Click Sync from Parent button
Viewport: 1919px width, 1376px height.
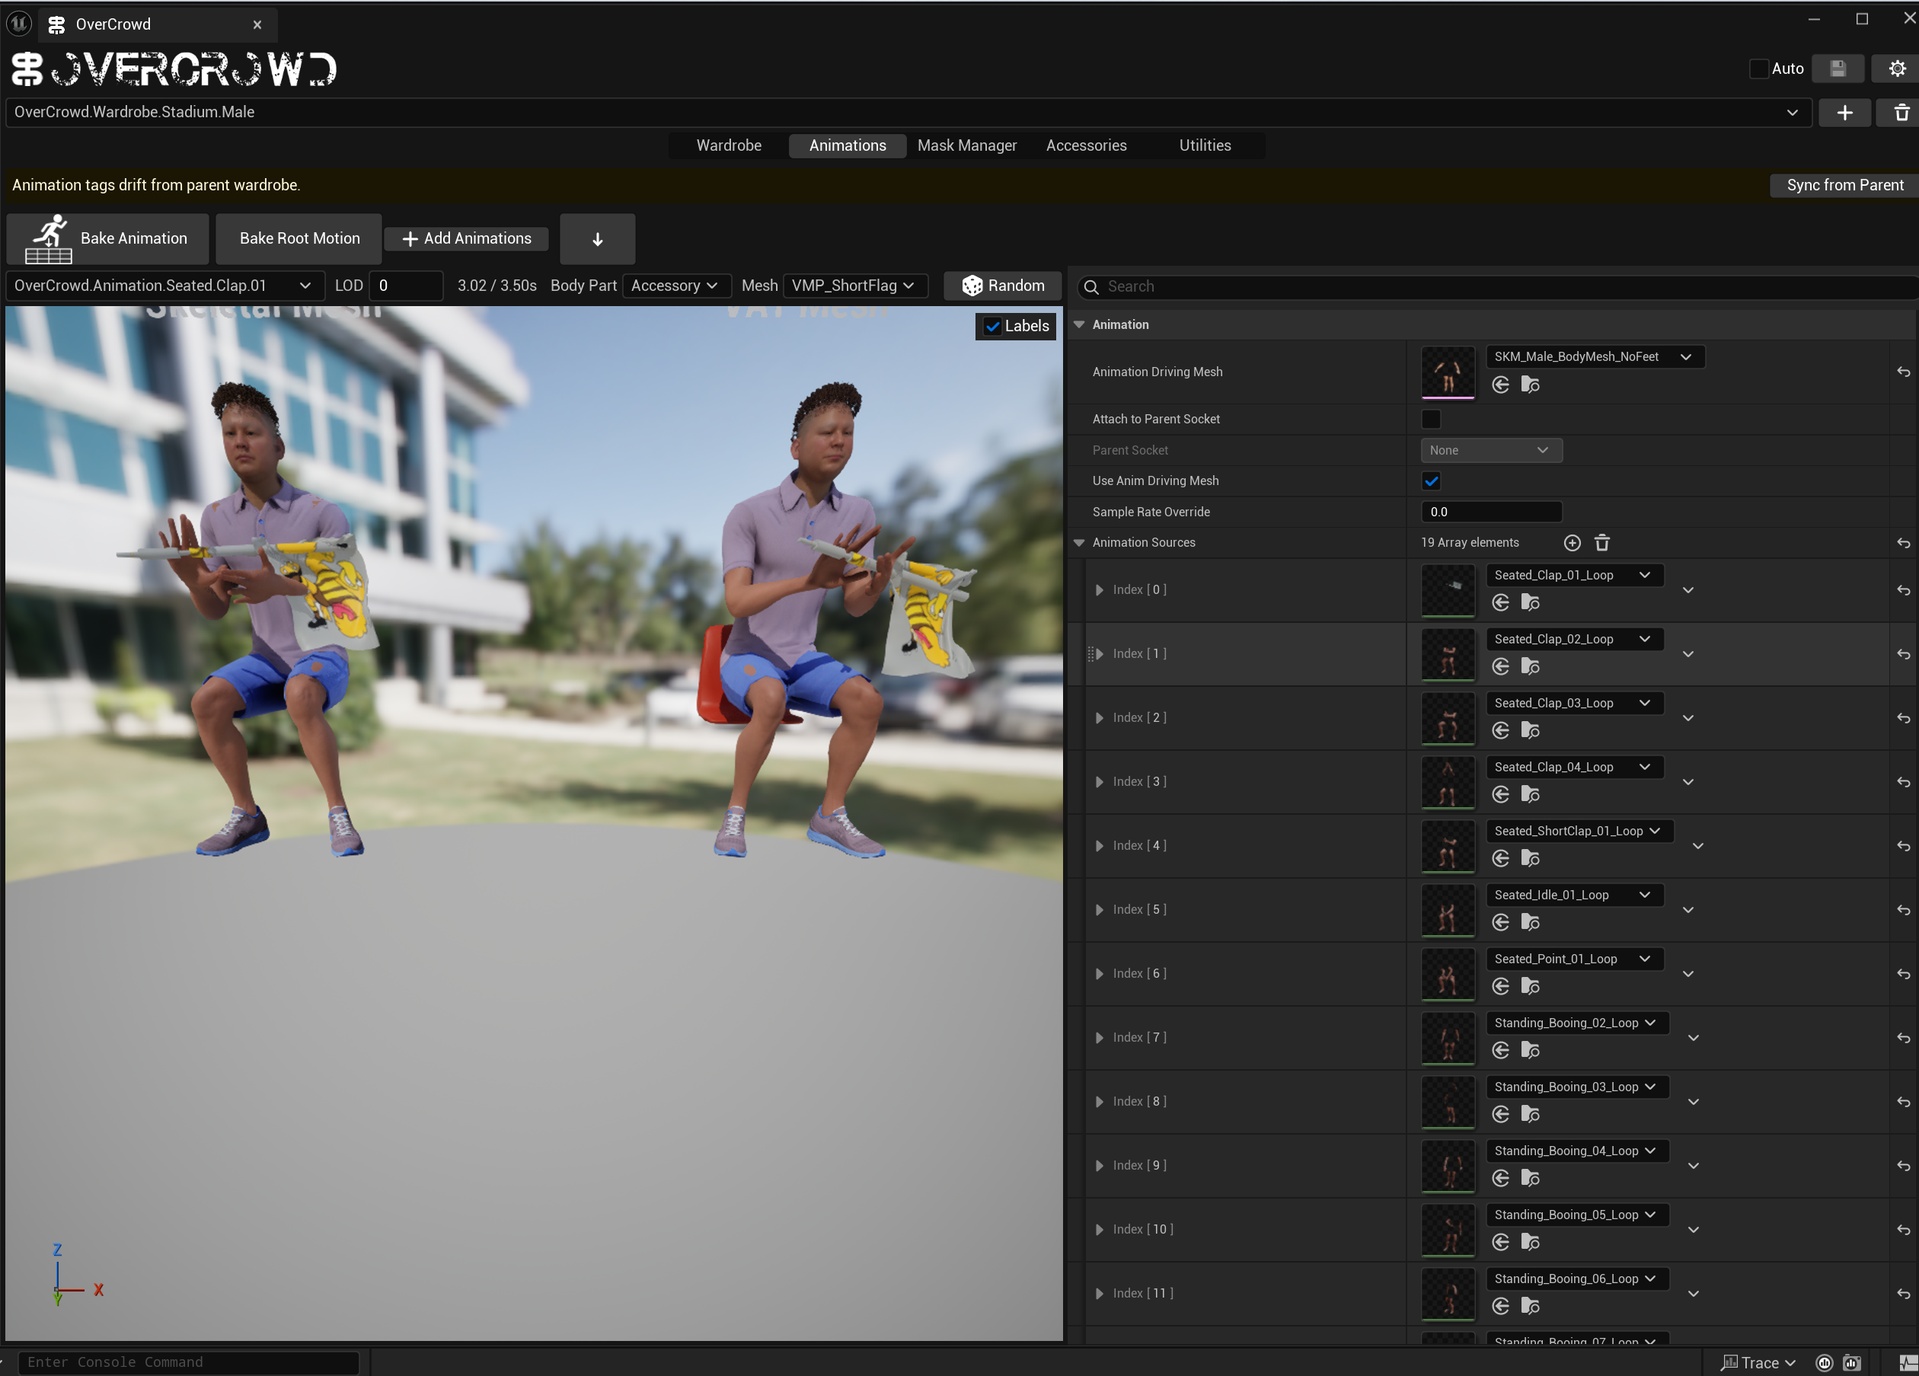(x=1844, y=185)
